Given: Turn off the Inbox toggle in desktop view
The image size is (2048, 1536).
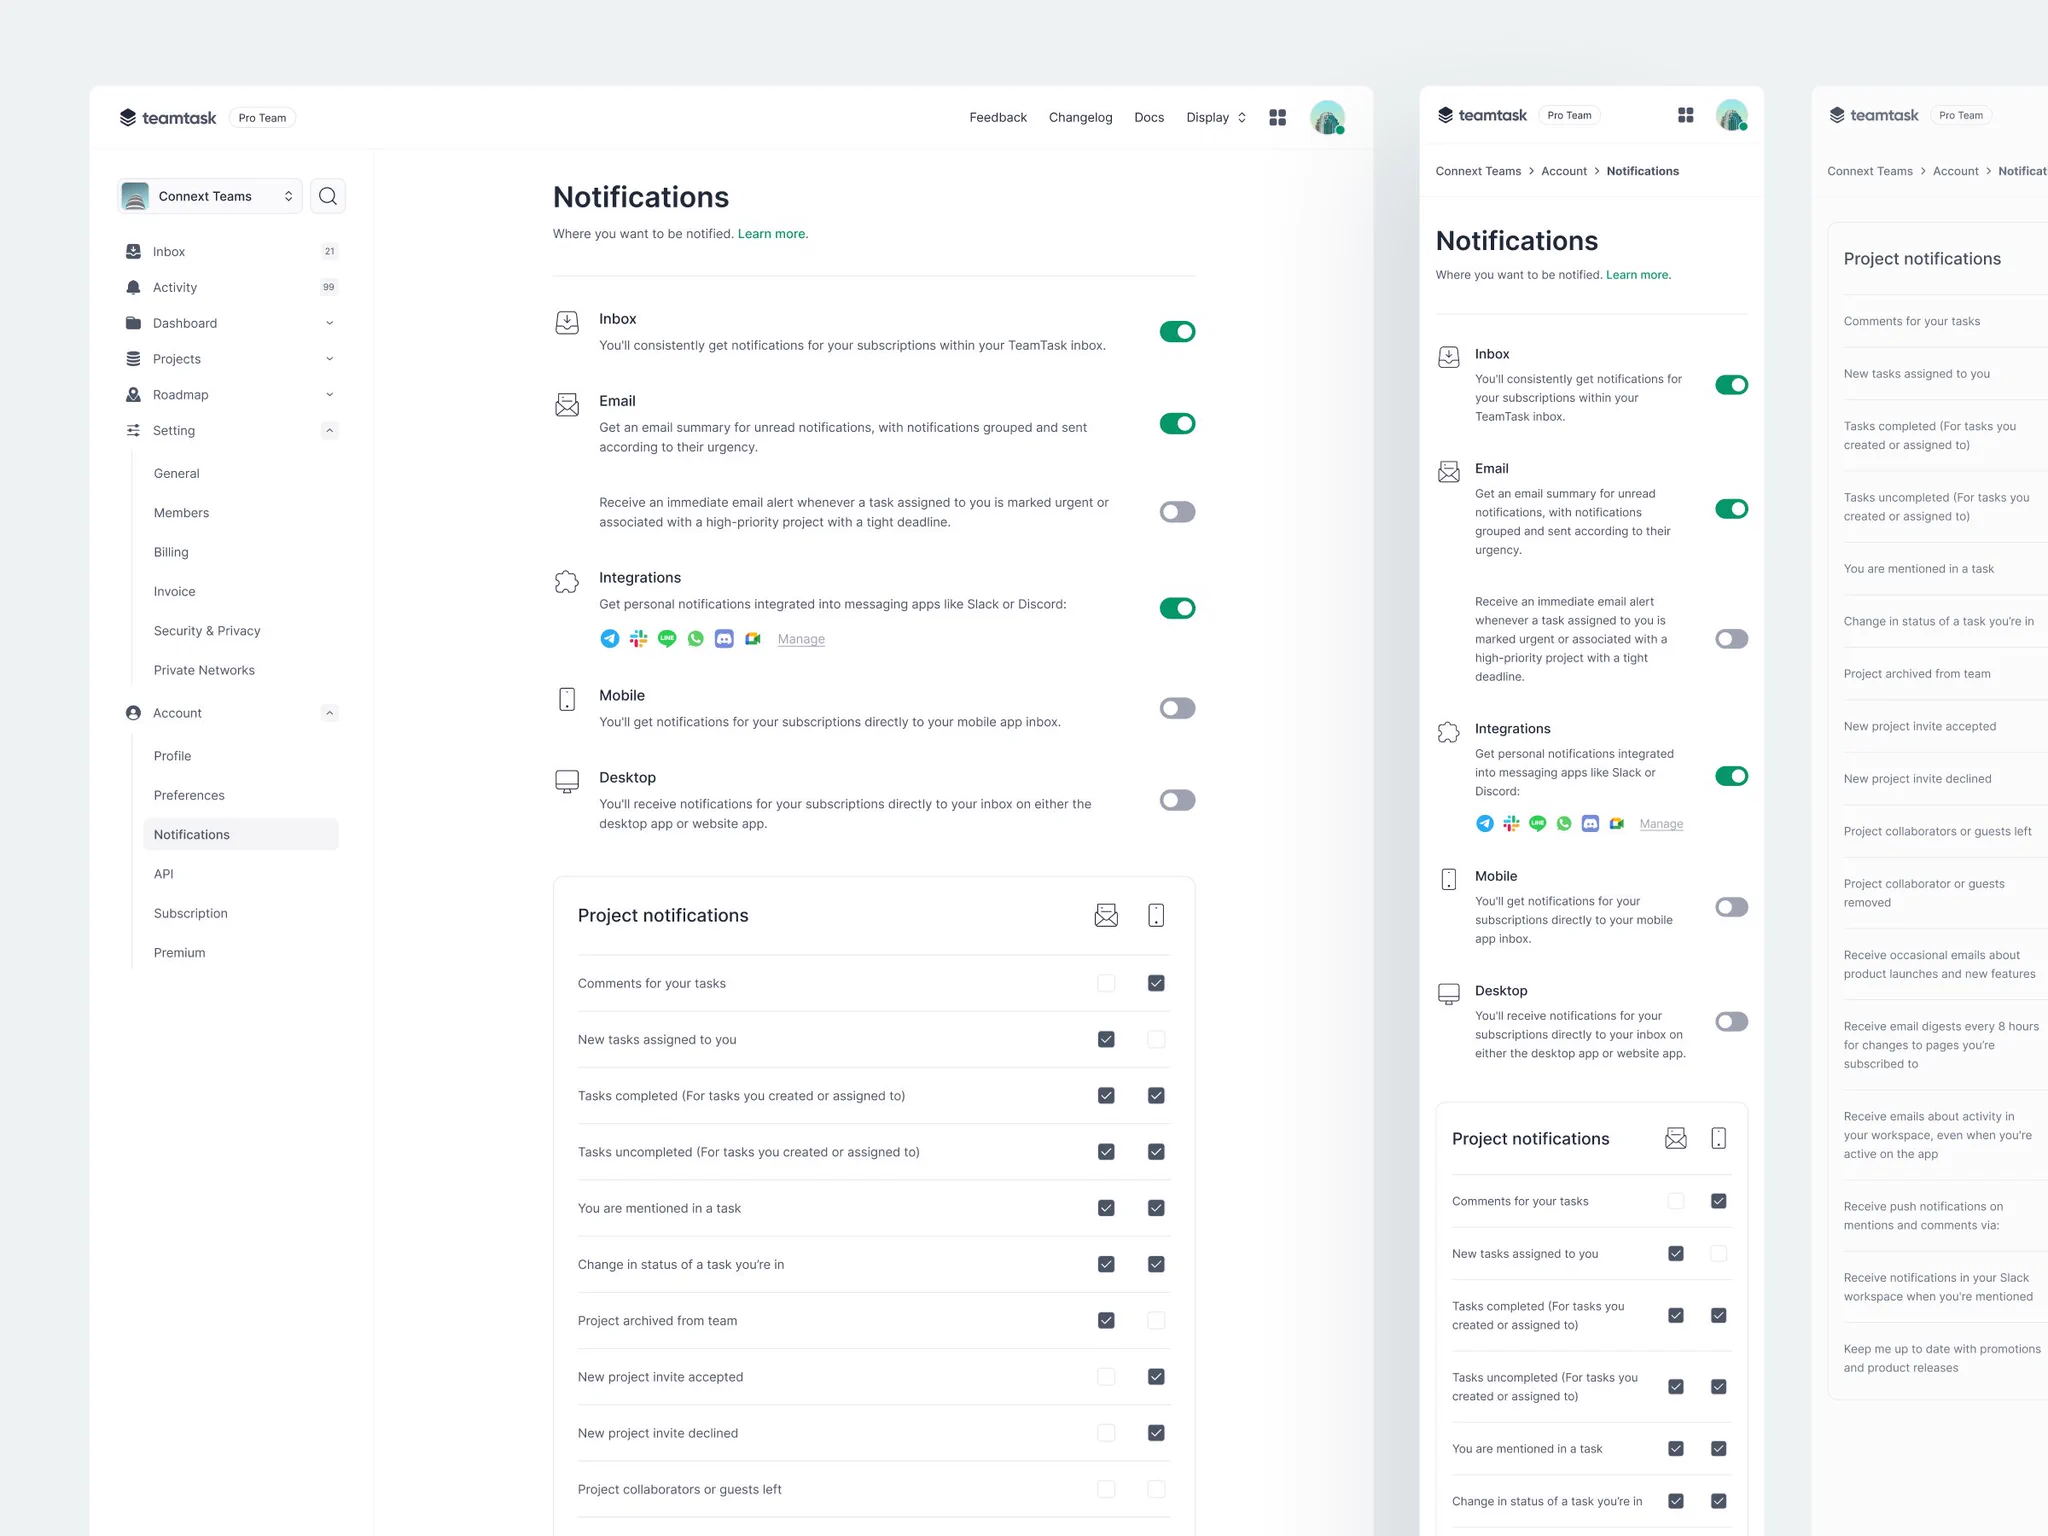Looking at the screenshot, I should coord(1177,331).
